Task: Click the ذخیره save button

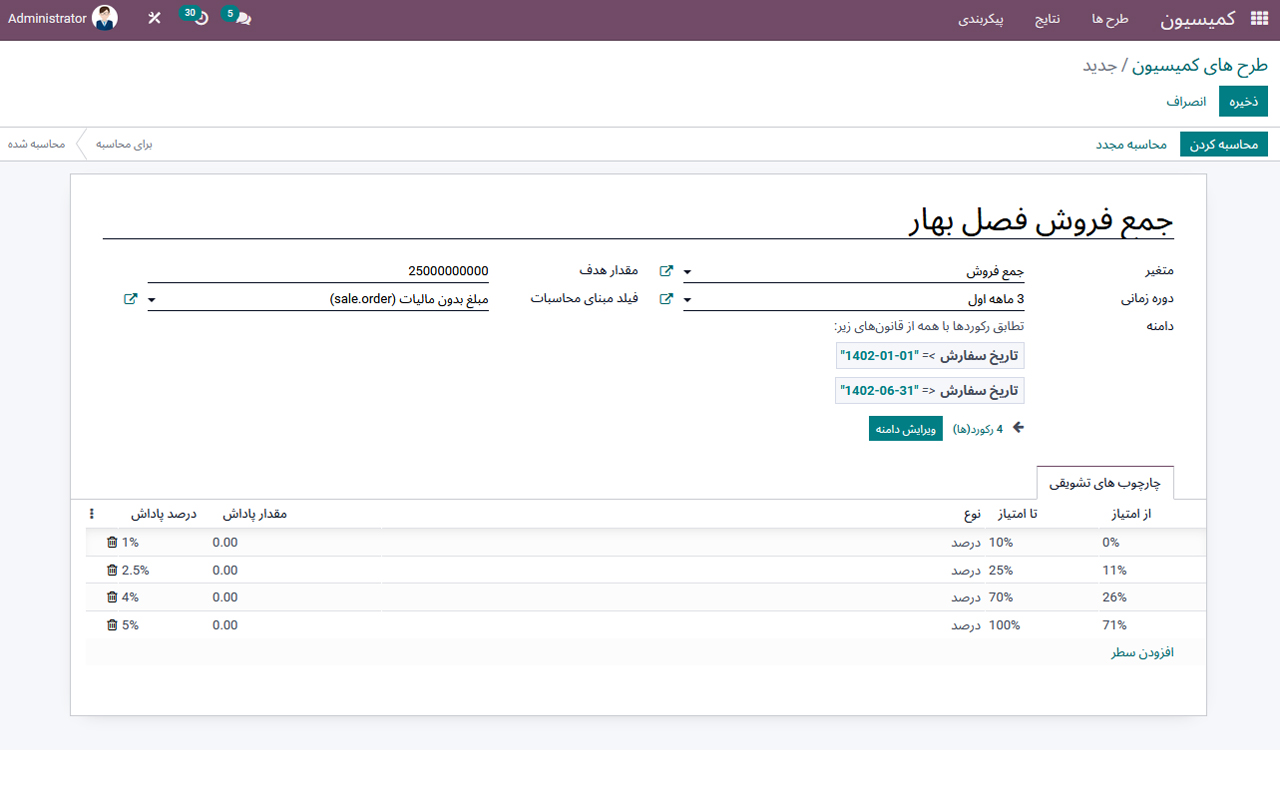Action: [x=1242, y=101]
